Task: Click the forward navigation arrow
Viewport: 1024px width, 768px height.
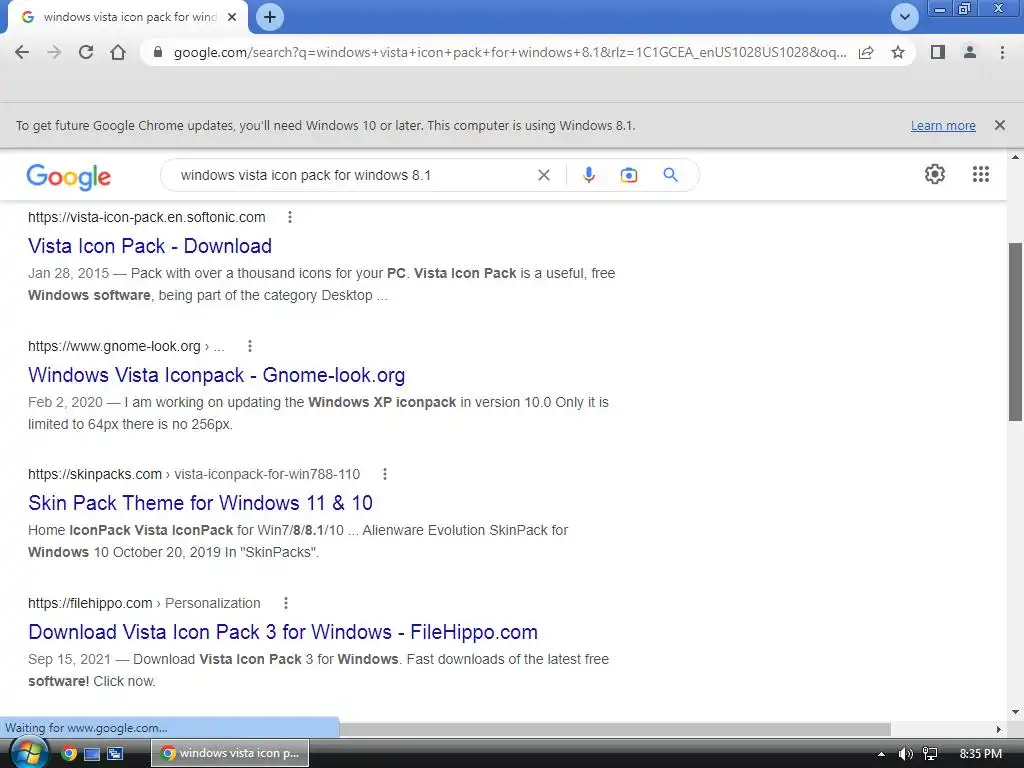Action: [54, 52]
